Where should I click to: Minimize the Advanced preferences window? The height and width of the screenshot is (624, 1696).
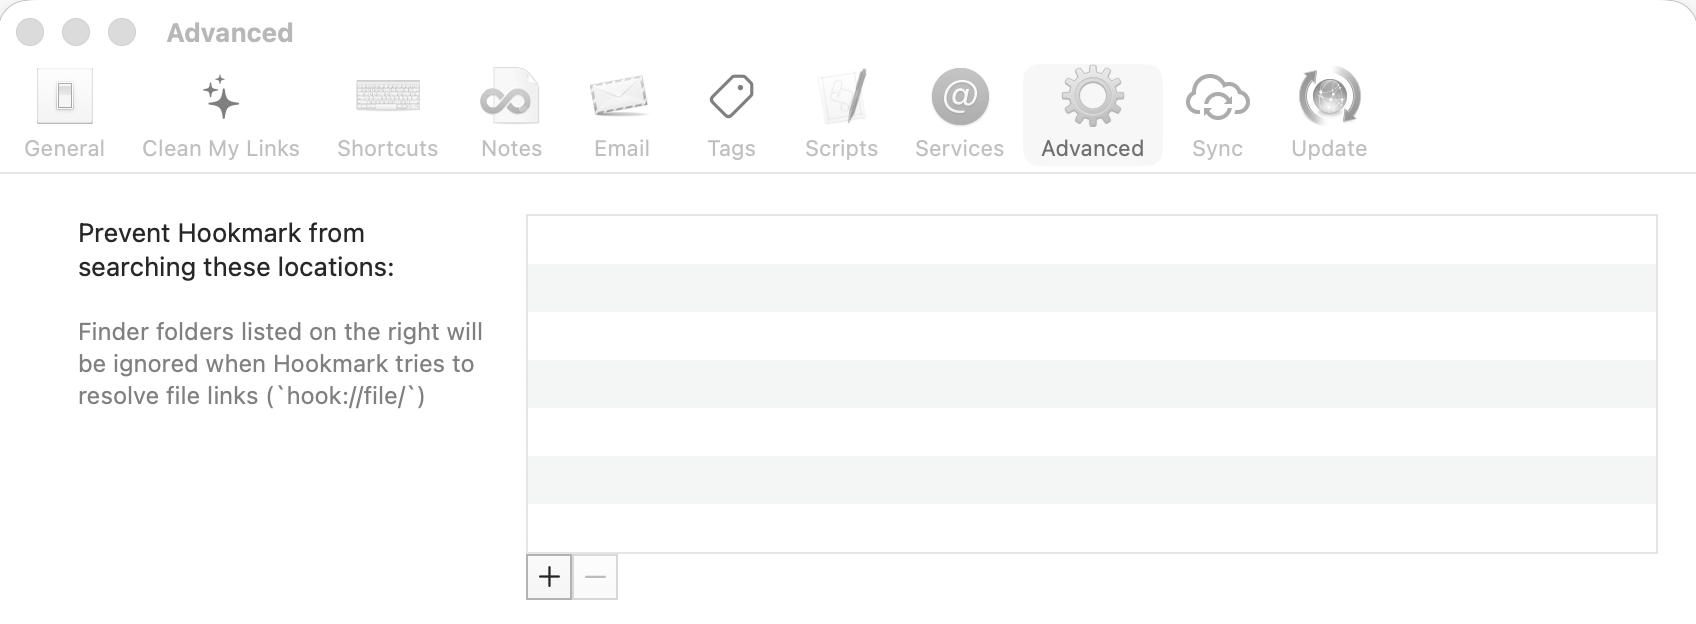tap(76, 32)
